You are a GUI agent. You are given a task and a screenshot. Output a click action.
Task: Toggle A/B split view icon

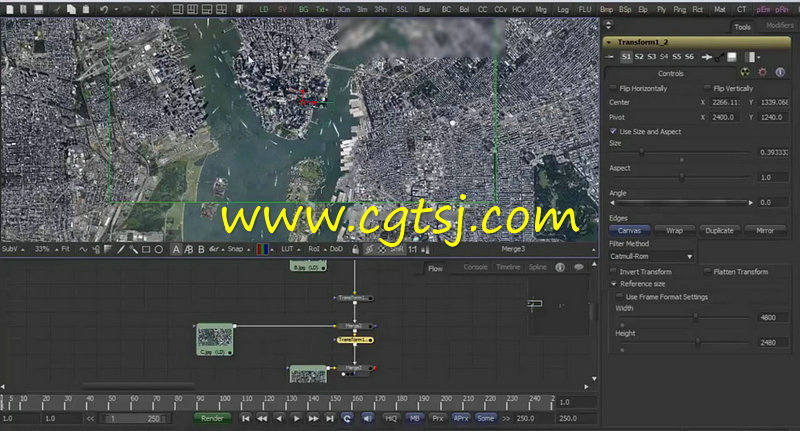pos(188,249)
